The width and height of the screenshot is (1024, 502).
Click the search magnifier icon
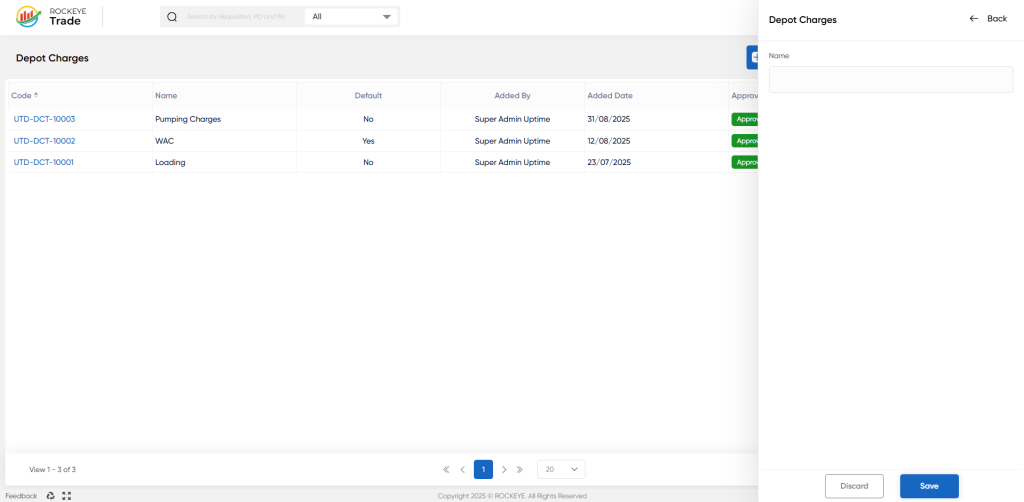pyautogui.click(x=172, y=17)
